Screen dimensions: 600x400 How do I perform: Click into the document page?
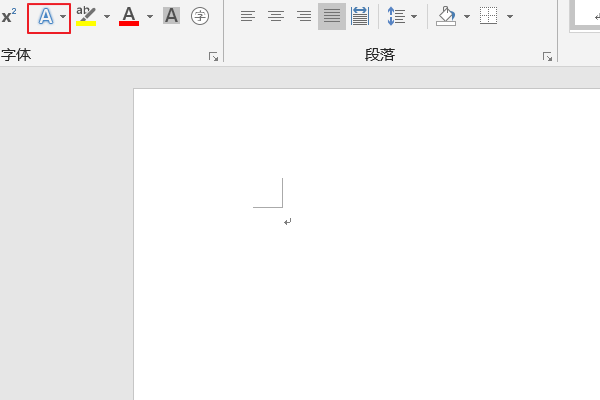point(367,244)
